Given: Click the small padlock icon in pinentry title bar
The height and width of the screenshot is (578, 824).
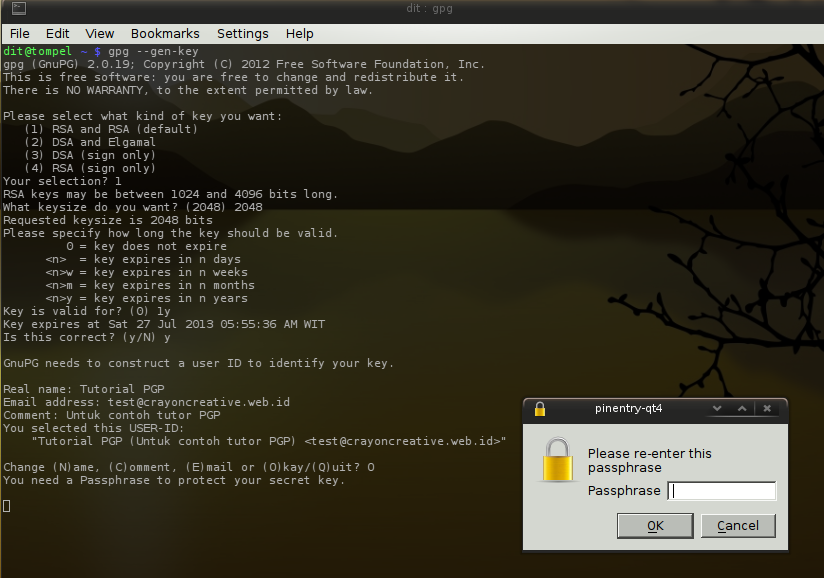Looking at the screenshot, I should [540, 409].
